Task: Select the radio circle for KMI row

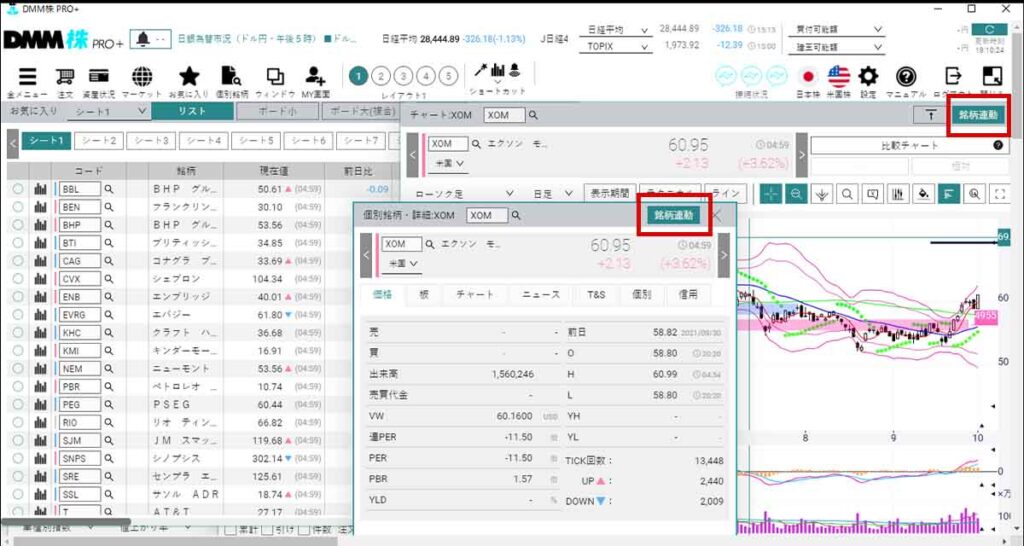Action: coord(18,351)
